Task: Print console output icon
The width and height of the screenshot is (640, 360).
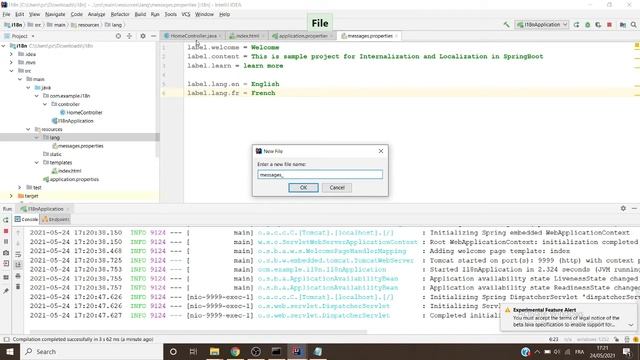Action: [18, 276]
